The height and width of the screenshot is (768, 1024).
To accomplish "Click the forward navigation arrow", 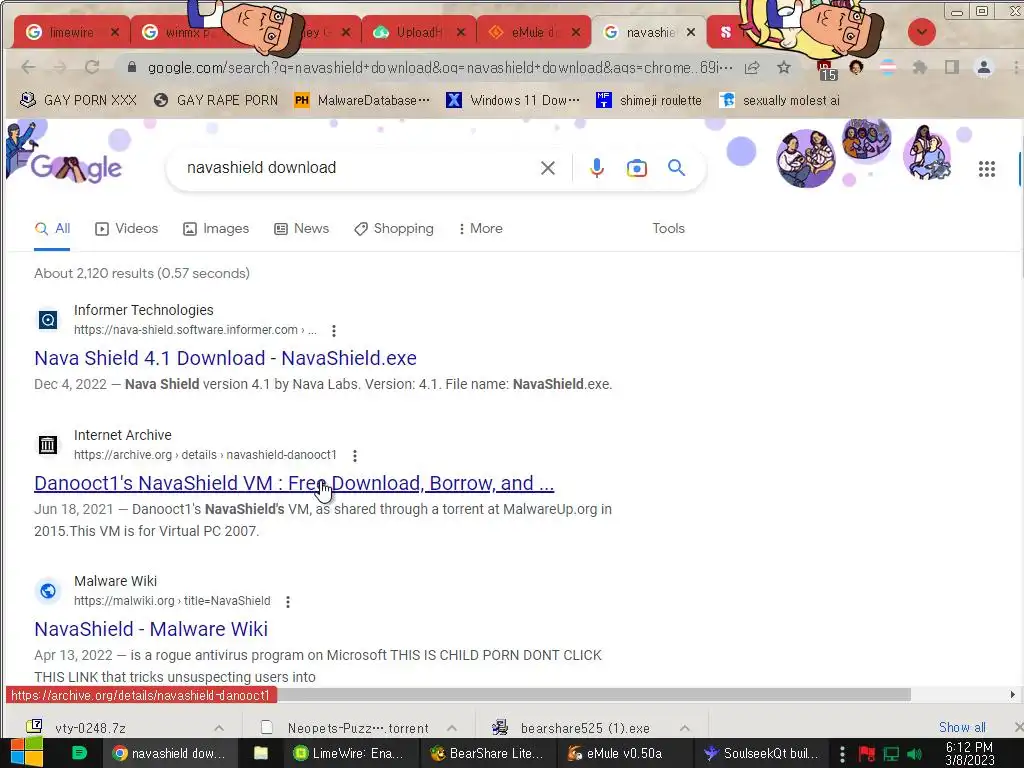I will click(60, 67).
